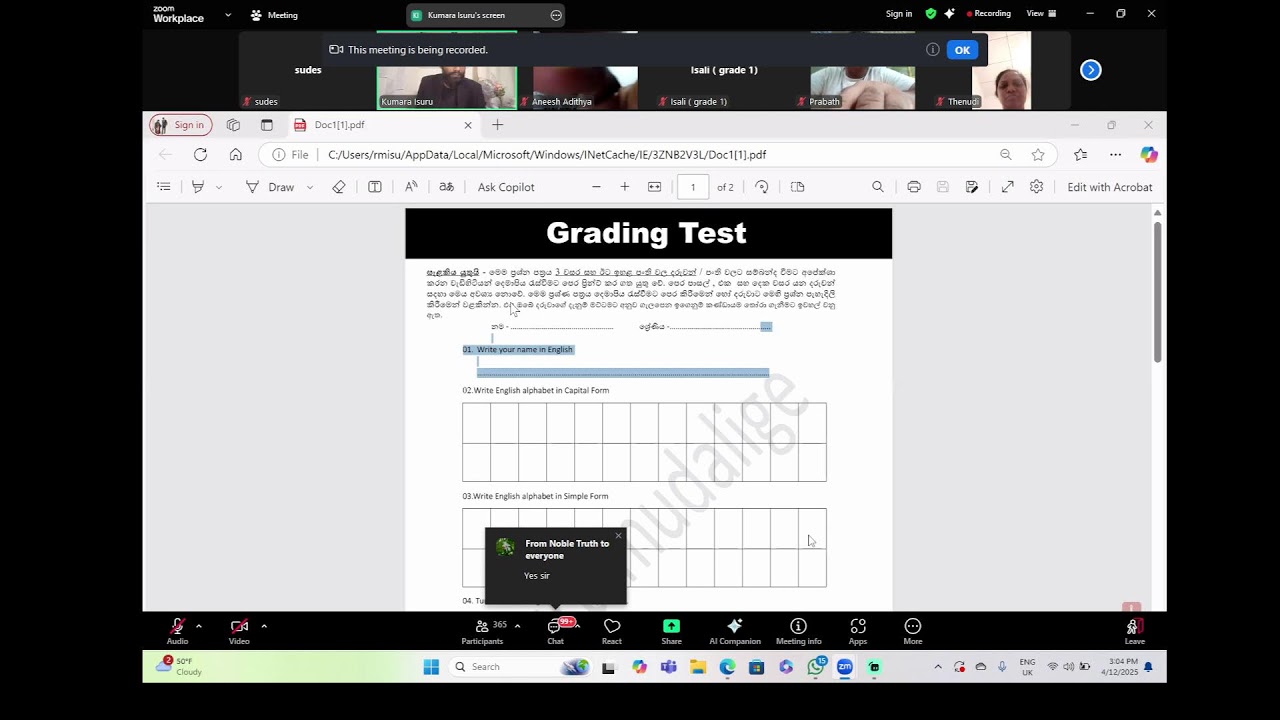This screenshot has width=1280, height=720.
Task: Click the recording notice info icon
Action: coord(932,50)
